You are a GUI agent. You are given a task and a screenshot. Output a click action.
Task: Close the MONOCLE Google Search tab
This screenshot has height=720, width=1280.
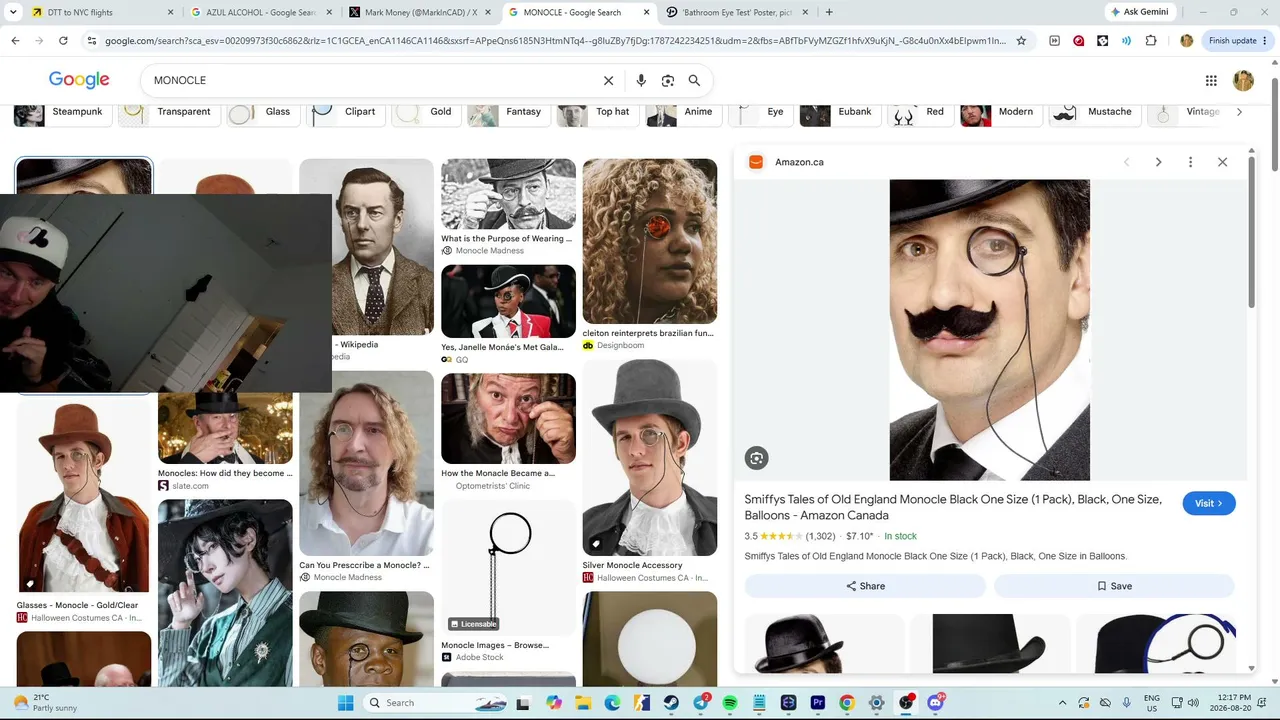point(645,12)
